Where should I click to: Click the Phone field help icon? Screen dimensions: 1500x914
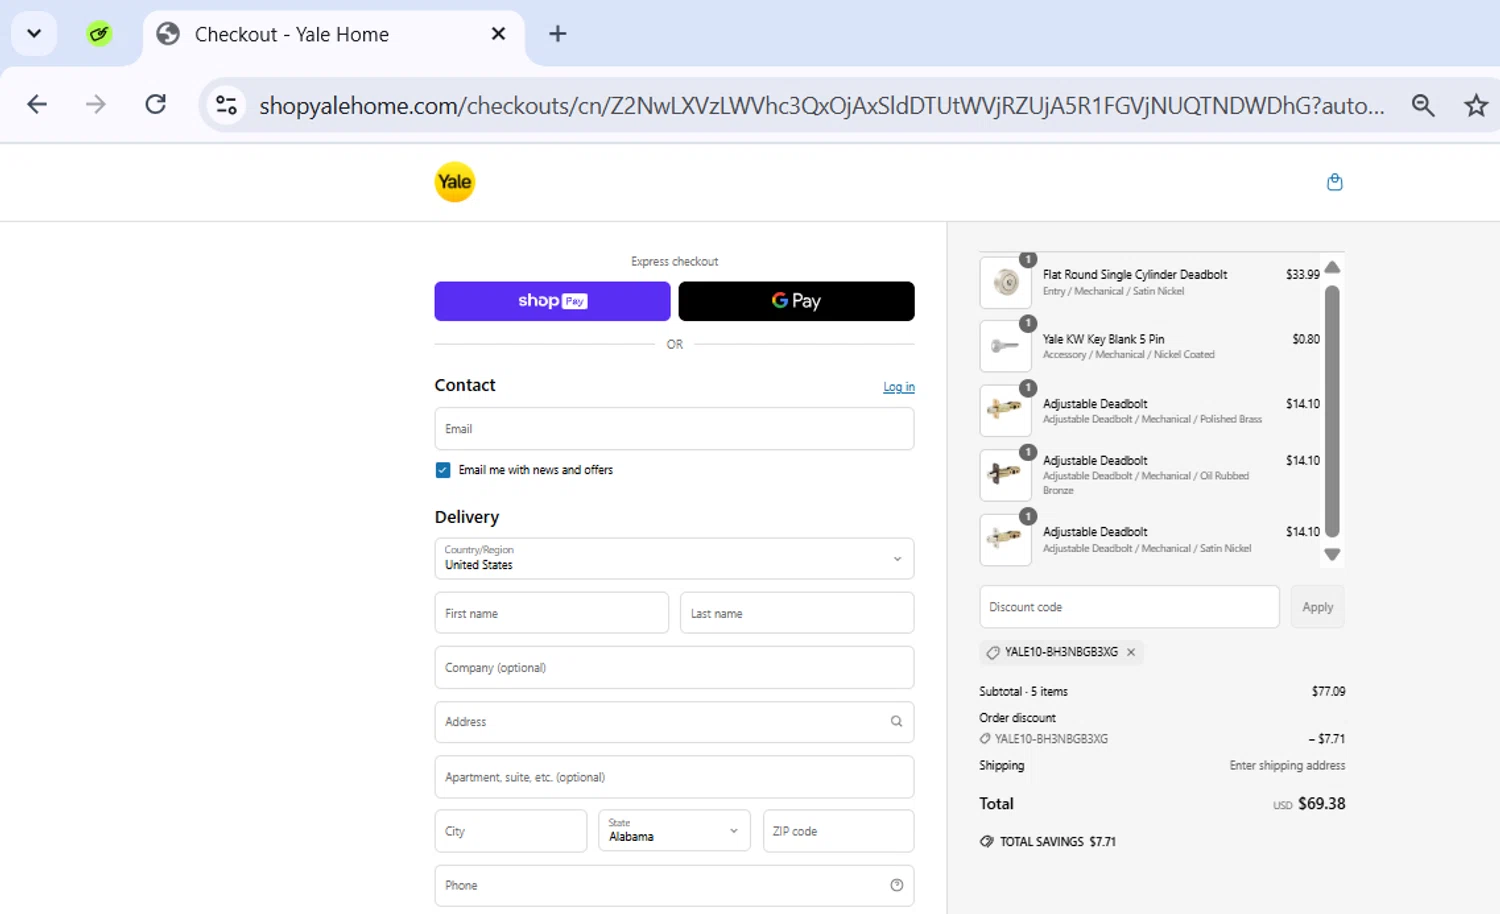click(896, 885)
